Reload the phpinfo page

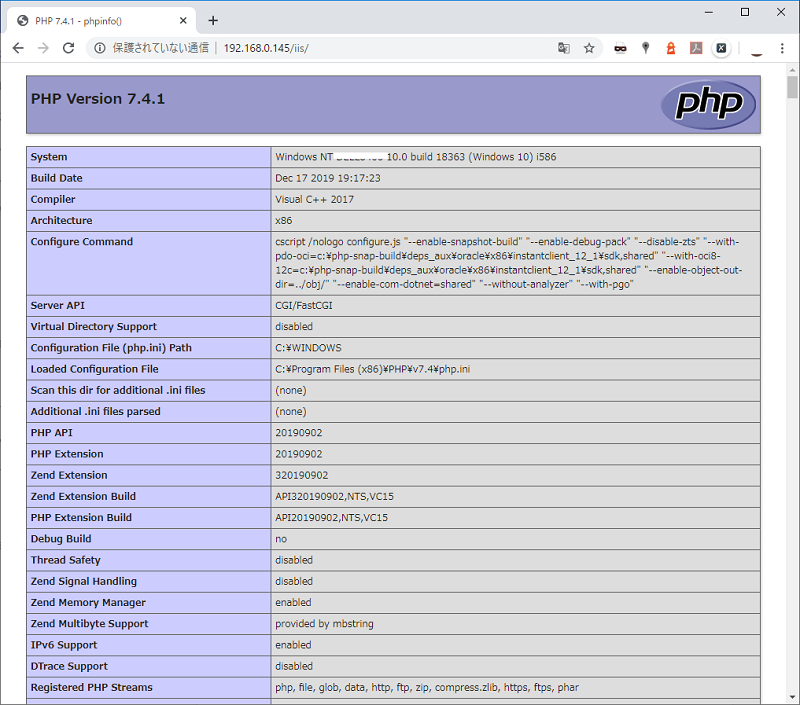click(x=68, y=48)
